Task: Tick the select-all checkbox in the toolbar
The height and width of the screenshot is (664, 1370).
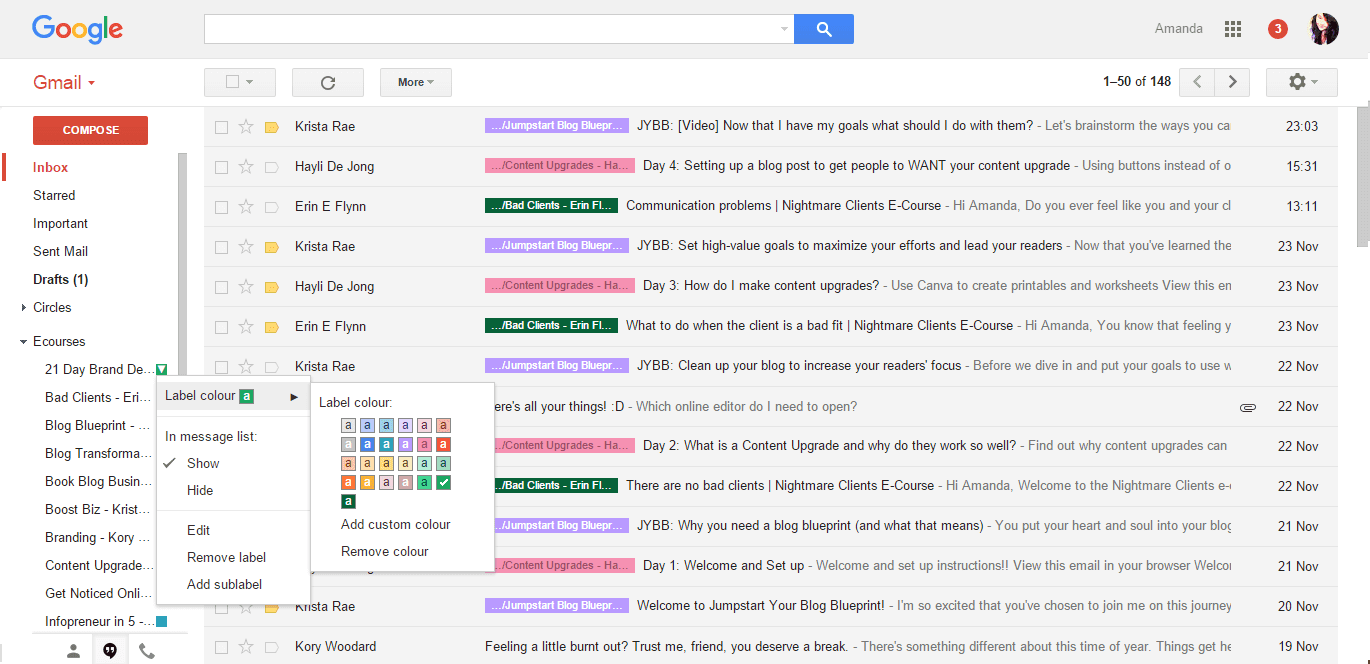Action: [232, 82]
